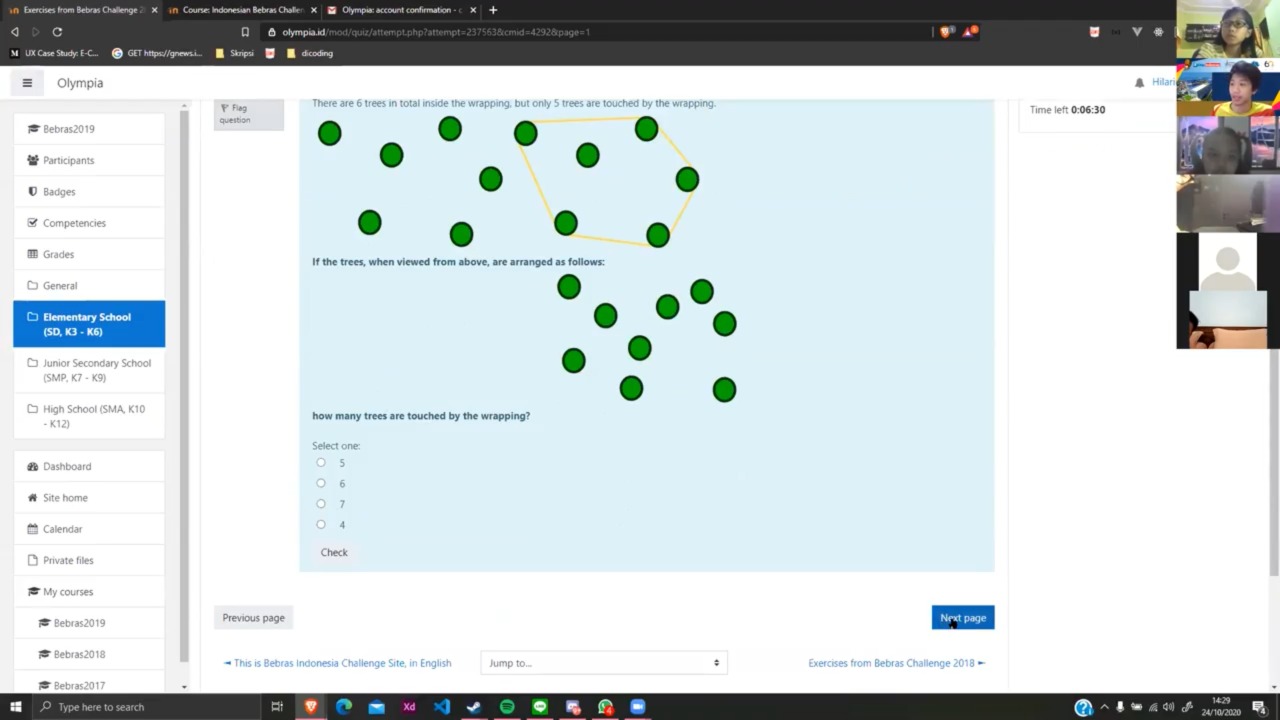Viewport: 1280px width, 720px height.
Task: Click the Olympia site title
Action: pos(80,83)
